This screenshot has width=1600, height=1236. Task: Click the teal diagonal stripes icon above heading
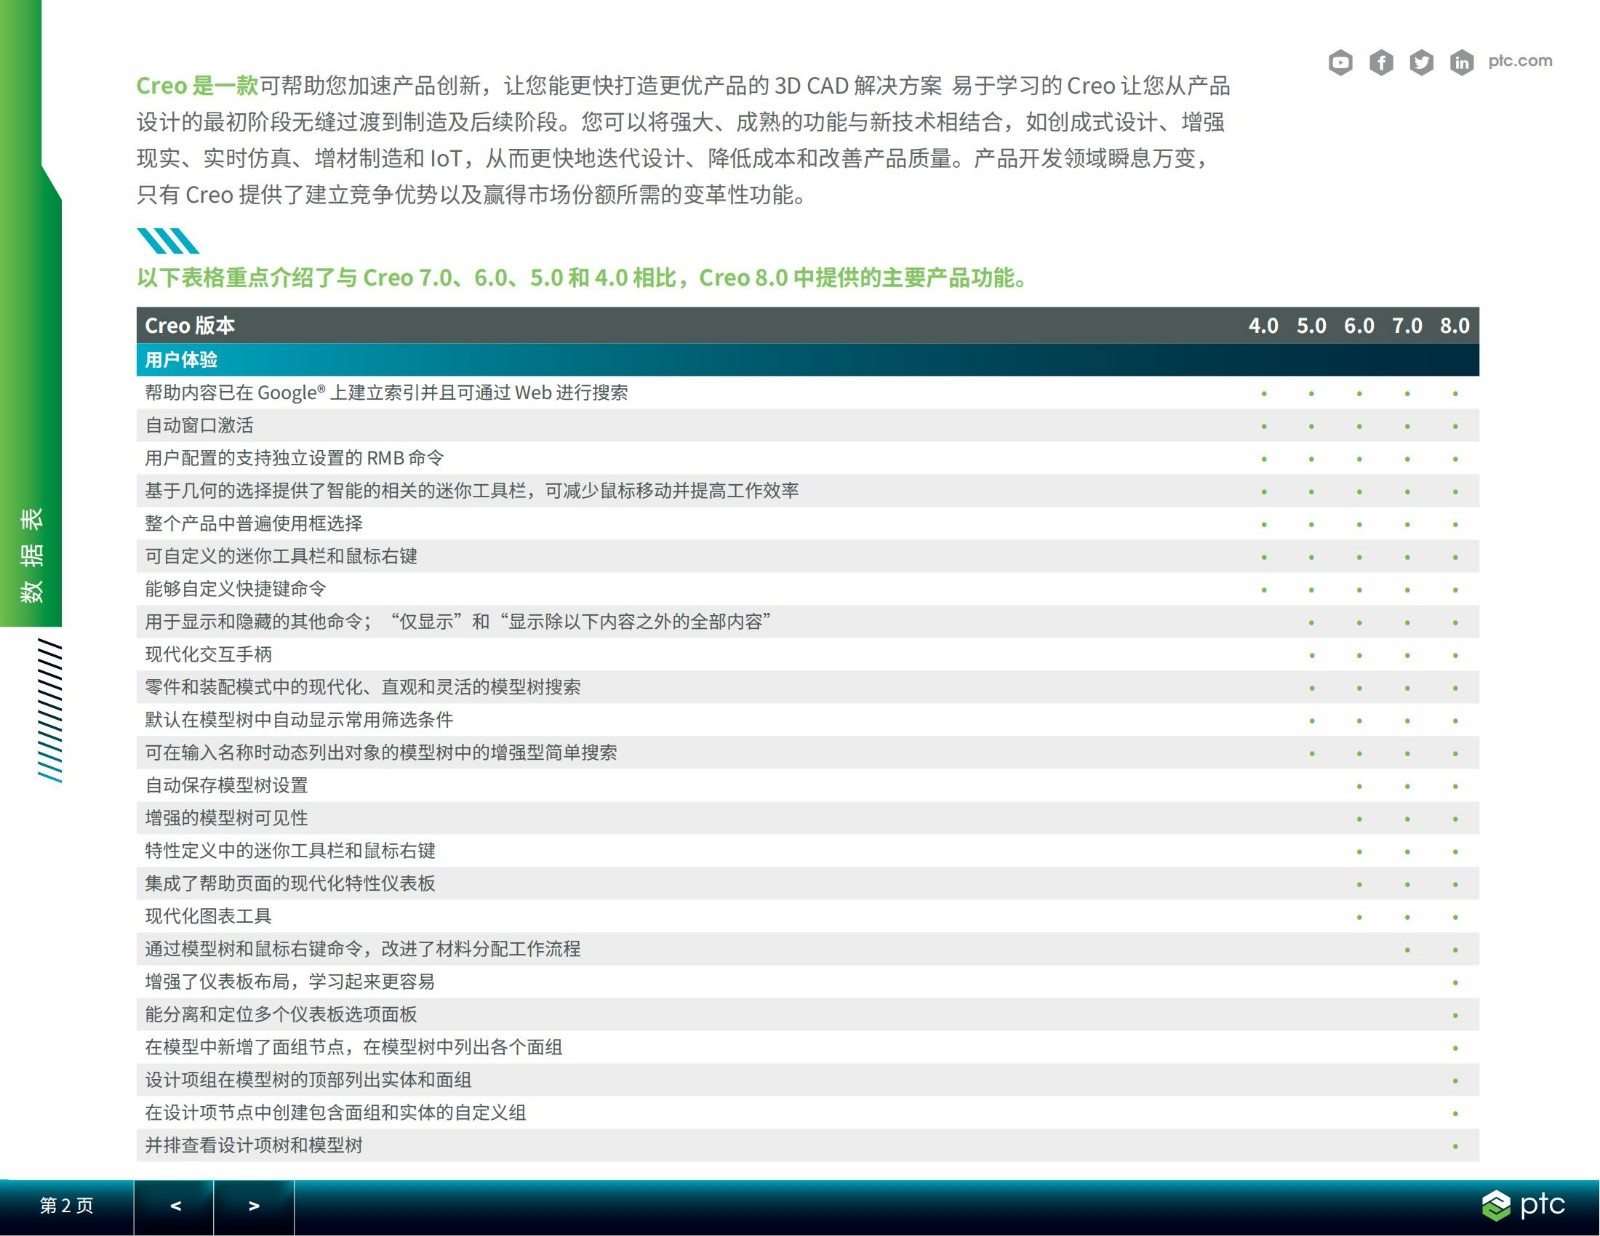[167, 241]
